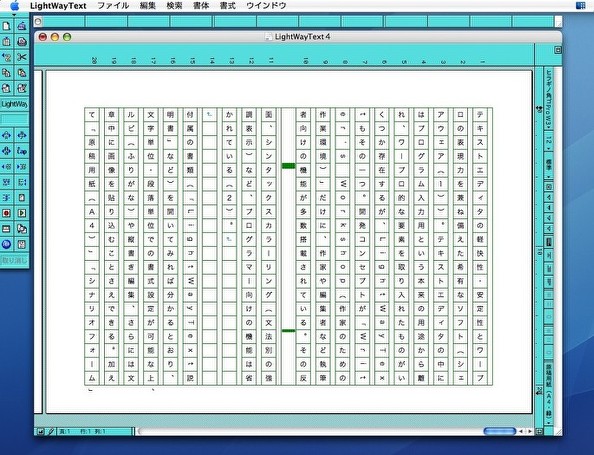Open the Apple menu
Image resolution: width=594 pixels, height=455 pixels.
point(14,5)
